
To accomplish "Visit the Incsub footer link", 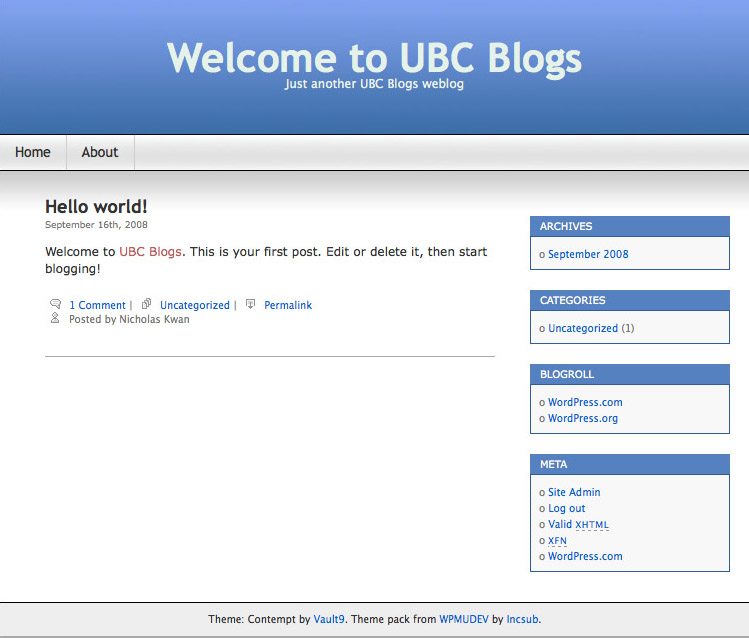I will [523, 619].
